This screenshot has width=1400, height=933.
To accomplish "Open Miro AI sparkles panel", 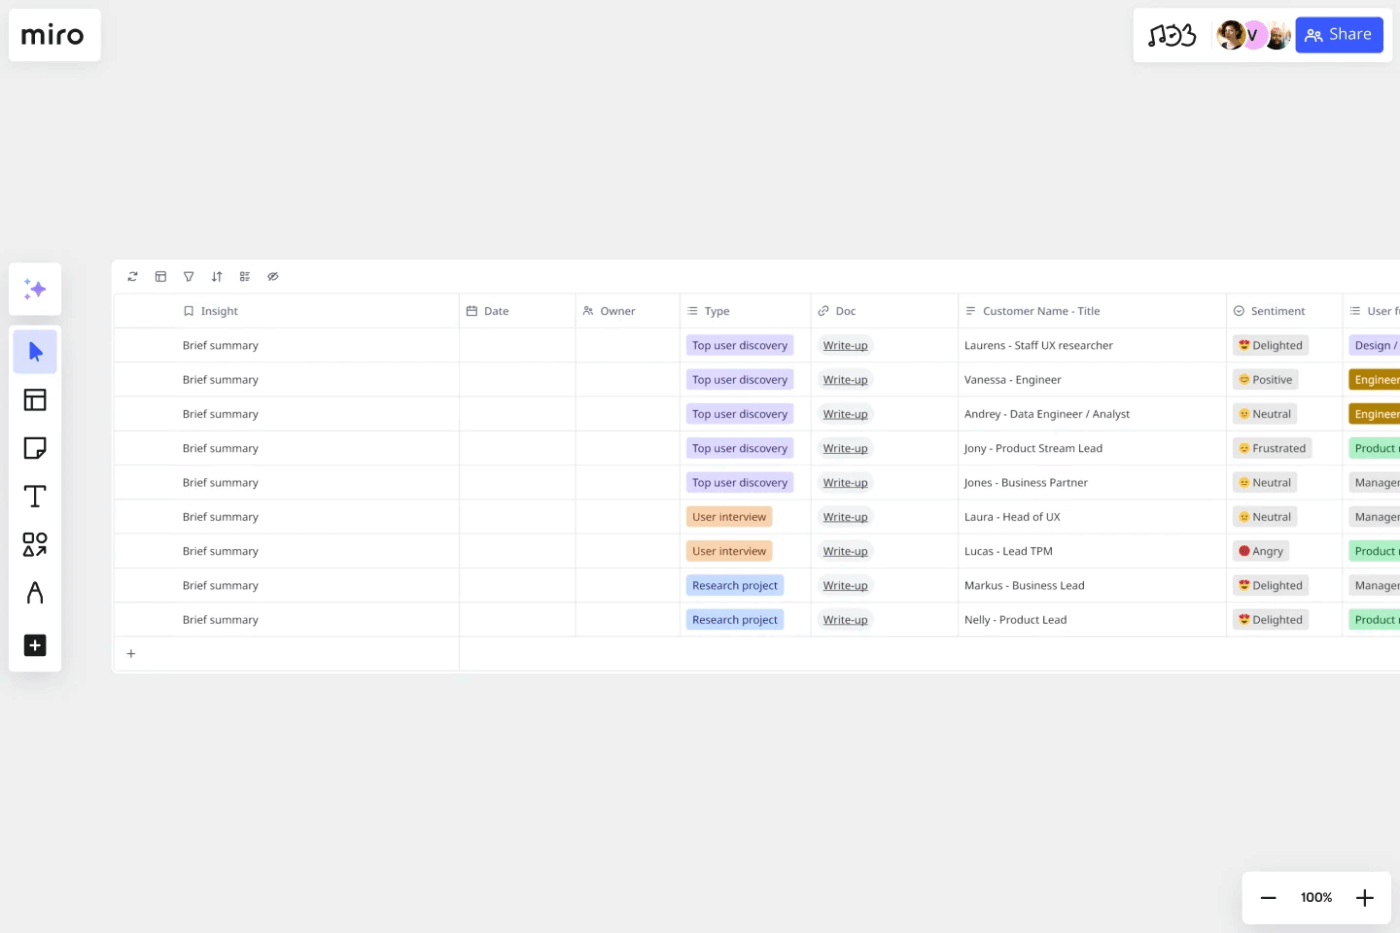I will click(34, 289).
